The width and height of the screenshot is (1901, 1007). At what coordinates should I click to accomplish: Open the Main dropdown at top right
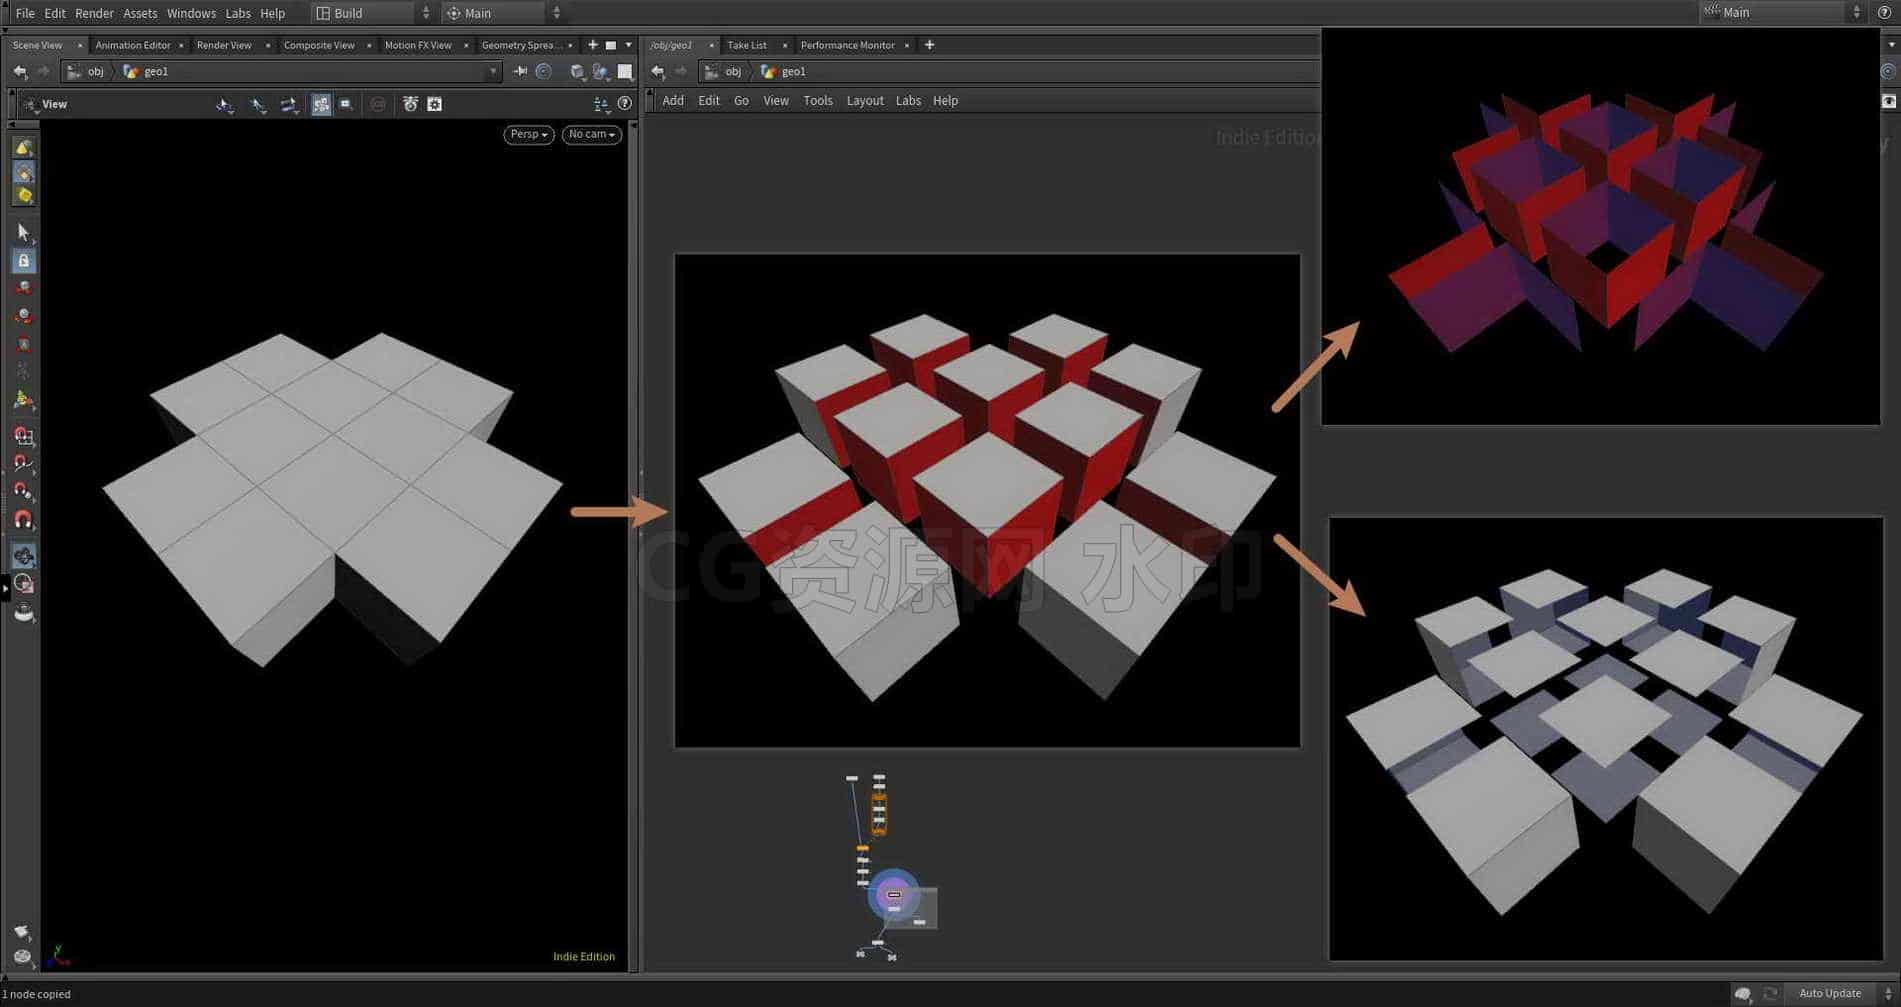[1783, 12]
